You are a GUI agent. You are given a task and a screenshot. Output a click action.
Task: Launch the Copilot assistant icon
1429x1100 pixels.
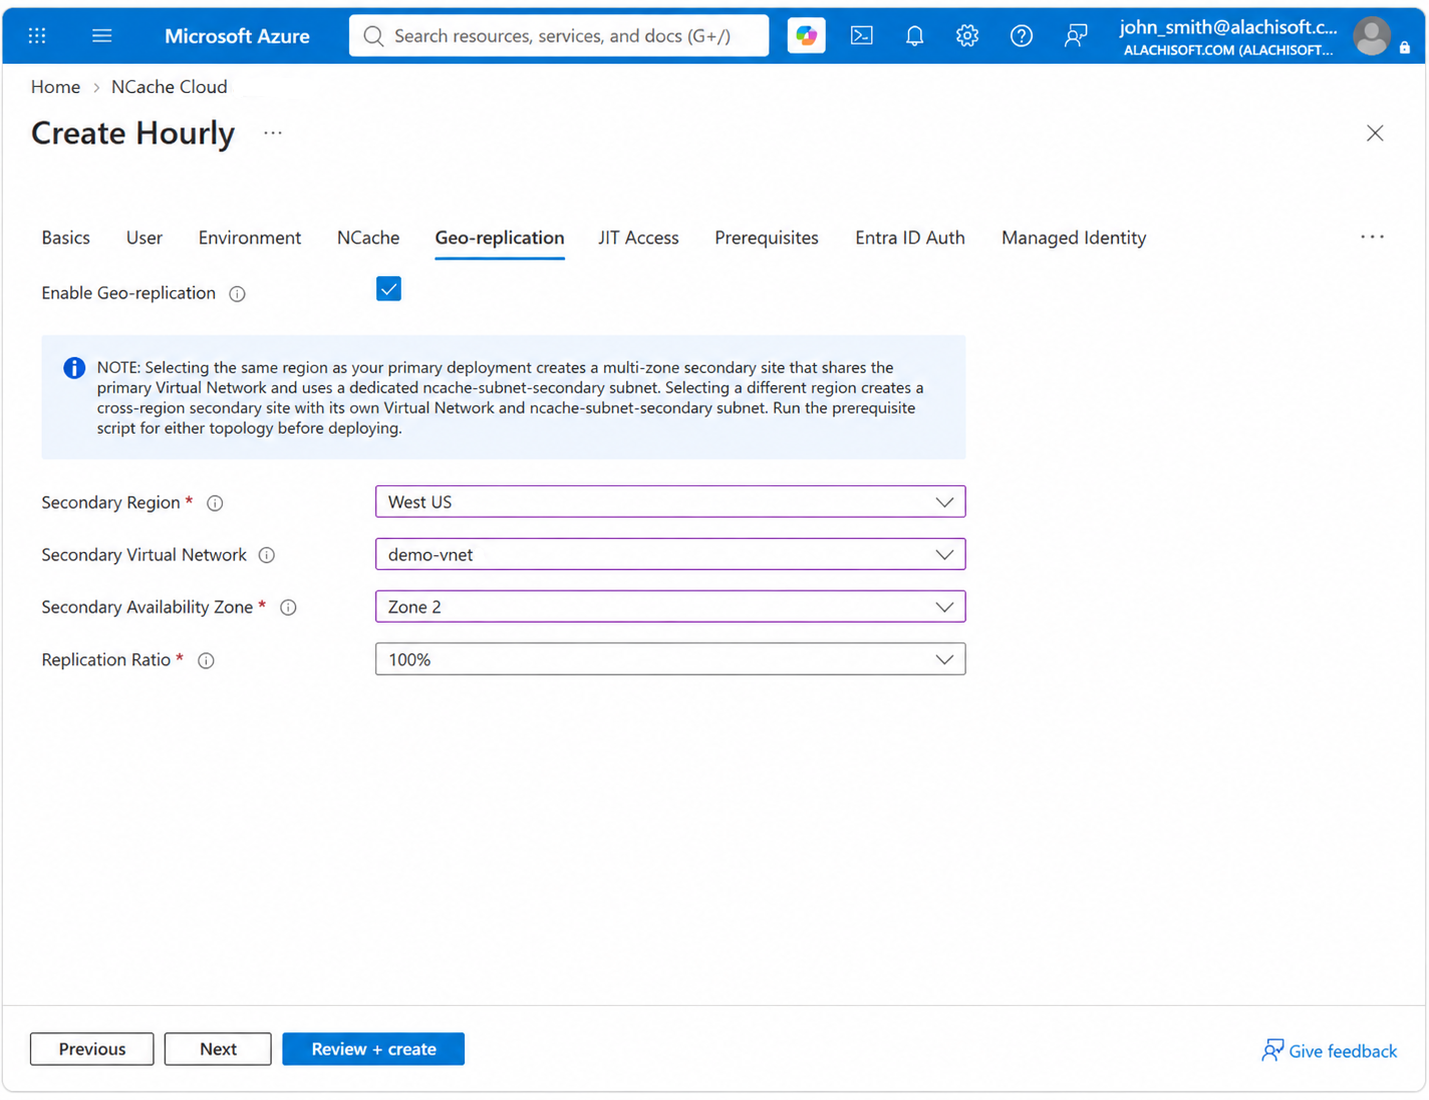[x=806, y=36]
